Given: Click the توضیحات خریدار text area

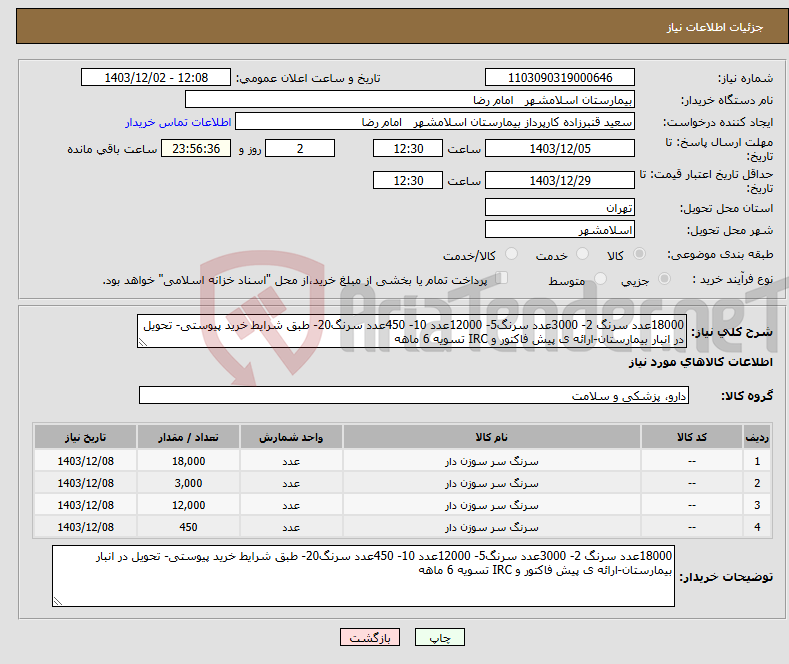Looking at the screenshot, I should (x=363, y=576).
